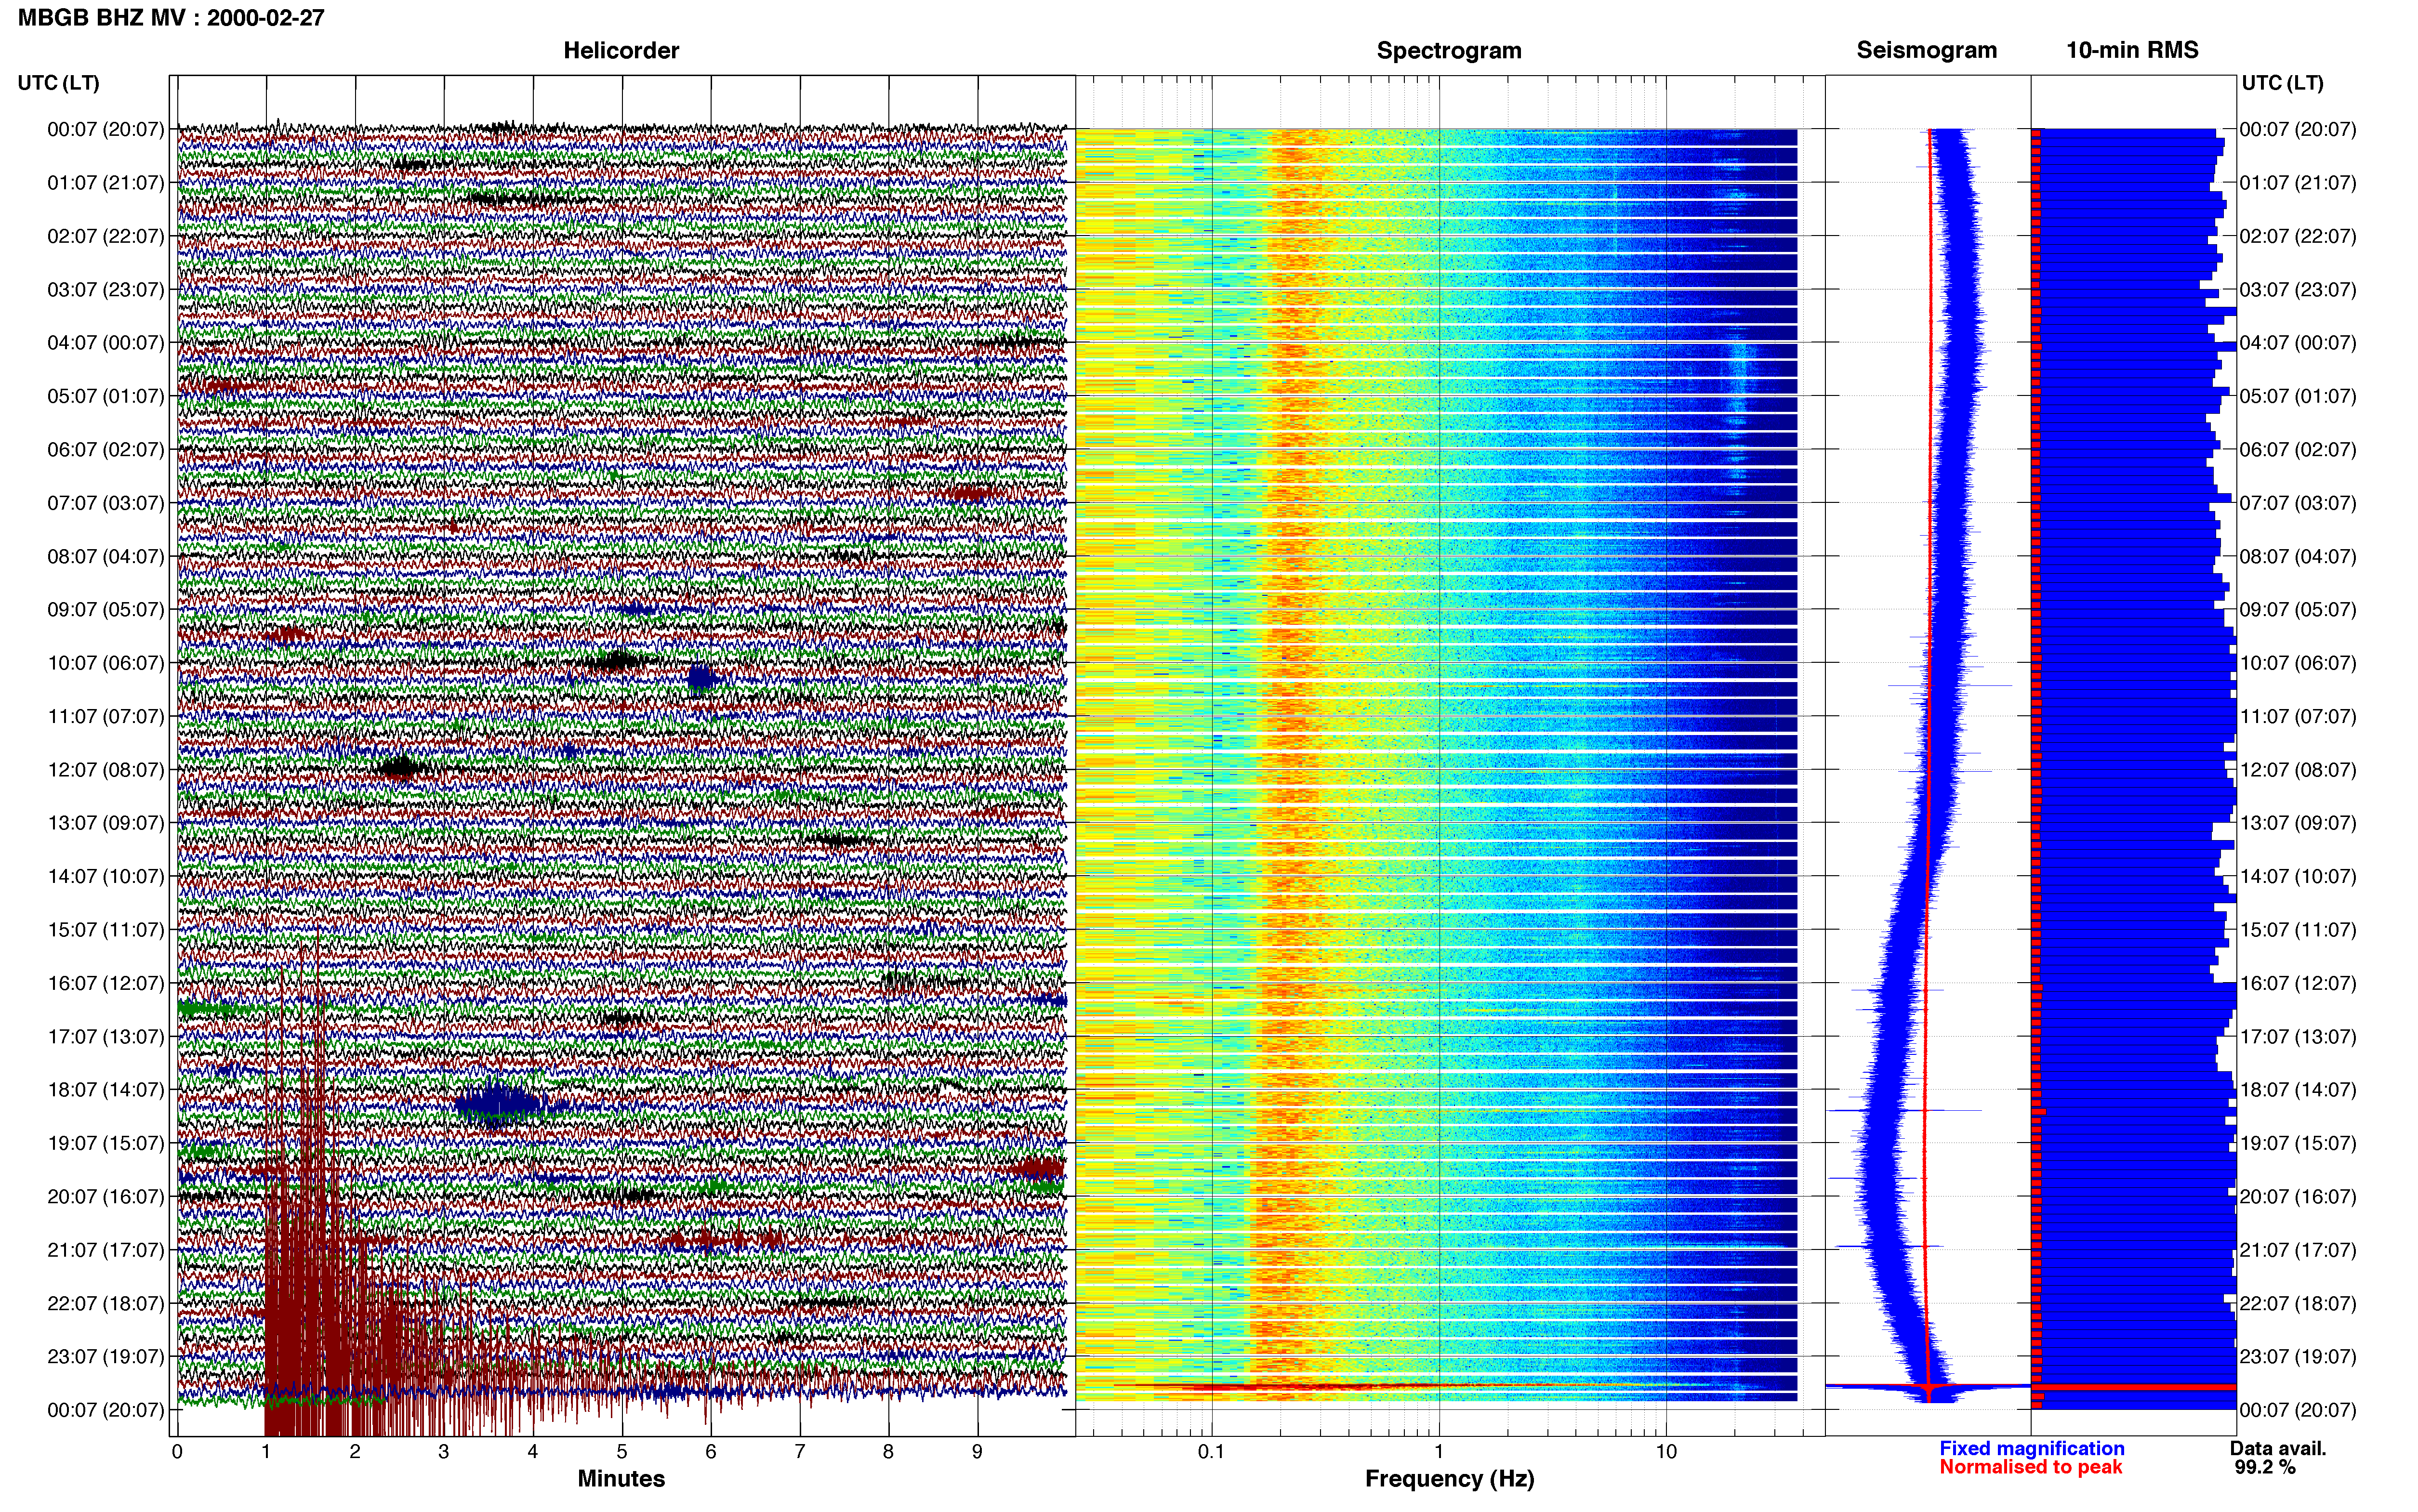
Task: Click the "0.1" frequency tick label
Action: (1211, 1451)
